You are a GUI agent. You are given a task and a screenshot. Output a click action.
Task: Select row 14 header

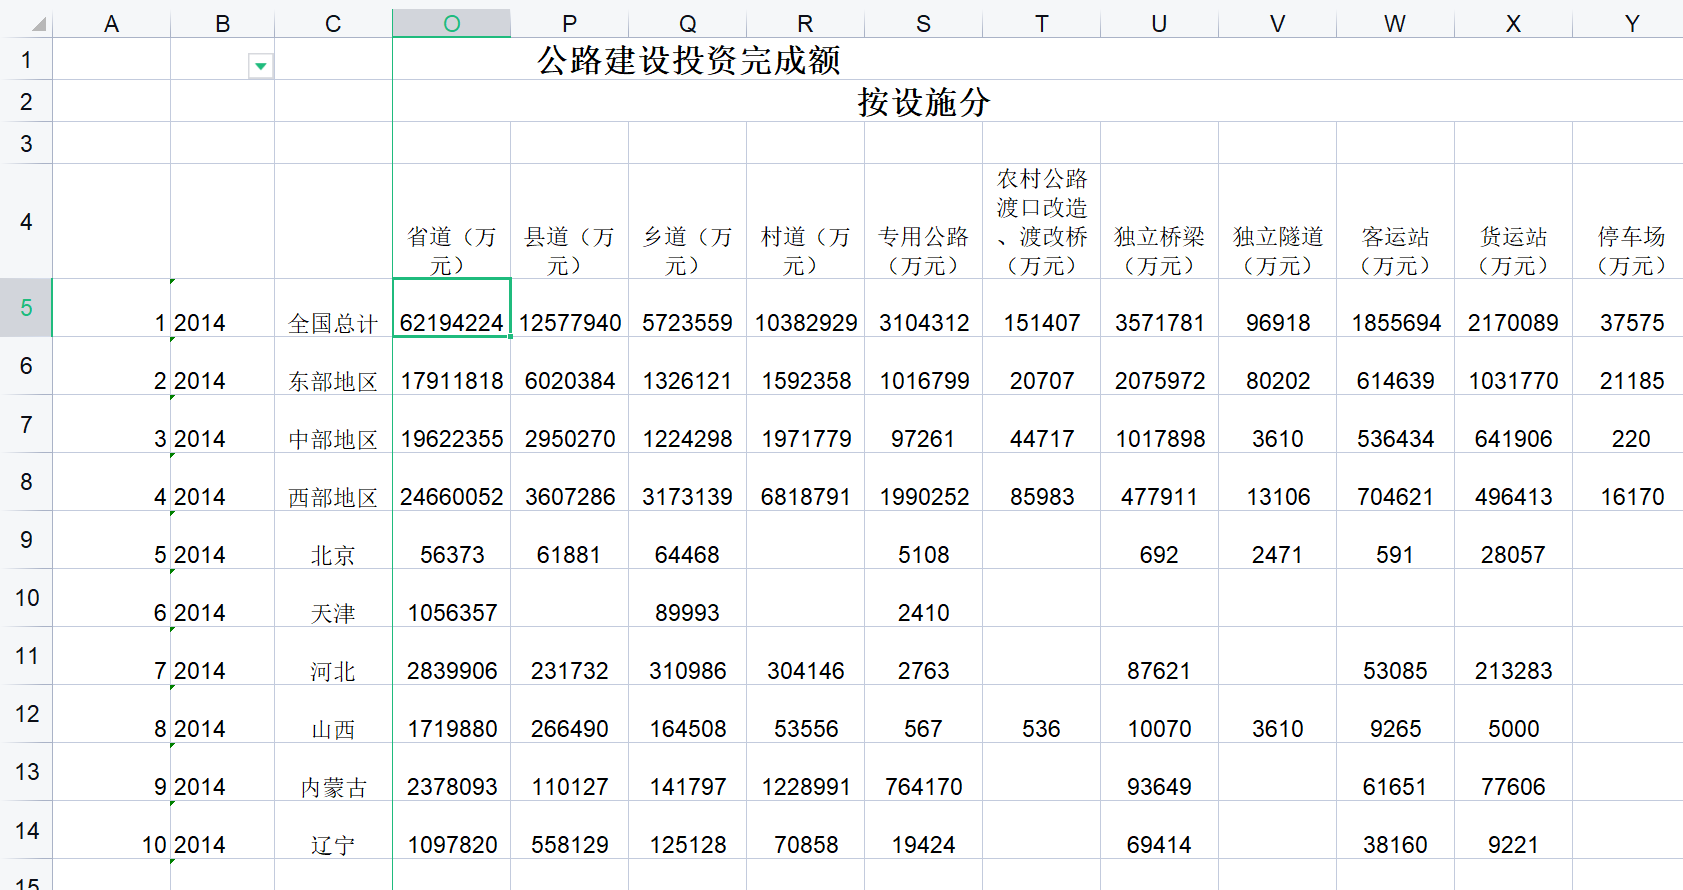pyautogui.click(x=26, y=830)
